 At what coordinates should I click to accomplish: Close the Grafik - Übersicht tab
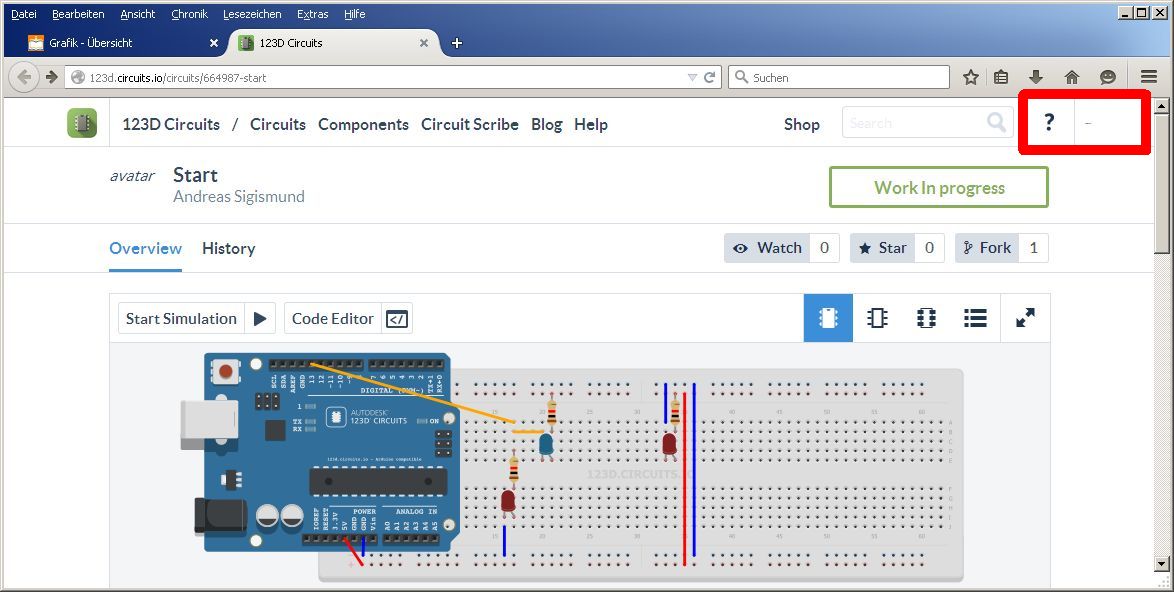coord(213,43)
